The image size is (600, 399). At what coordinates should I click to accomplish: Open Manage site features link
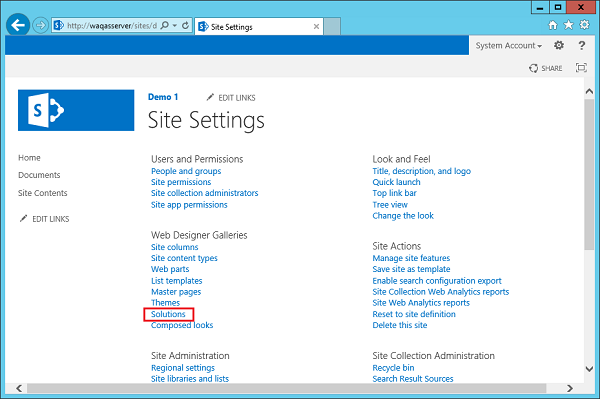point(411,258)
